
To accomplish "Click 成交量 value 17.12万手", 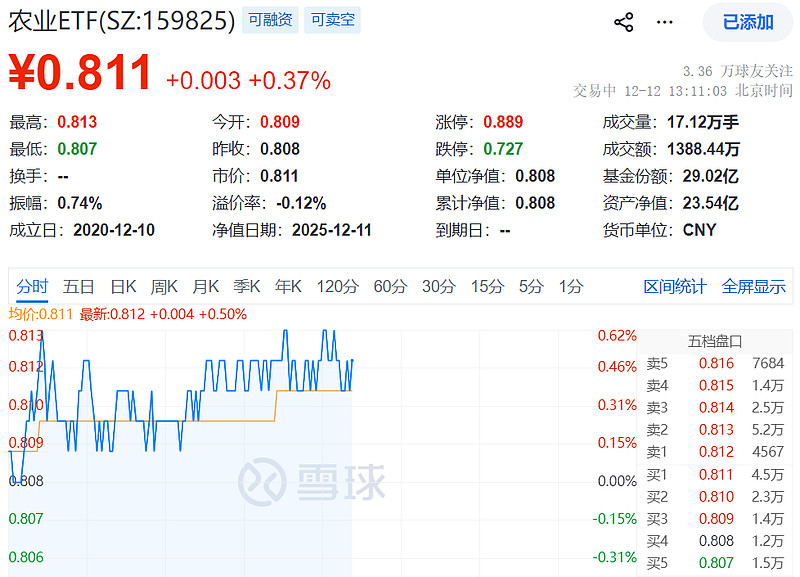I will pyautogui.click(x=703, y=122).
